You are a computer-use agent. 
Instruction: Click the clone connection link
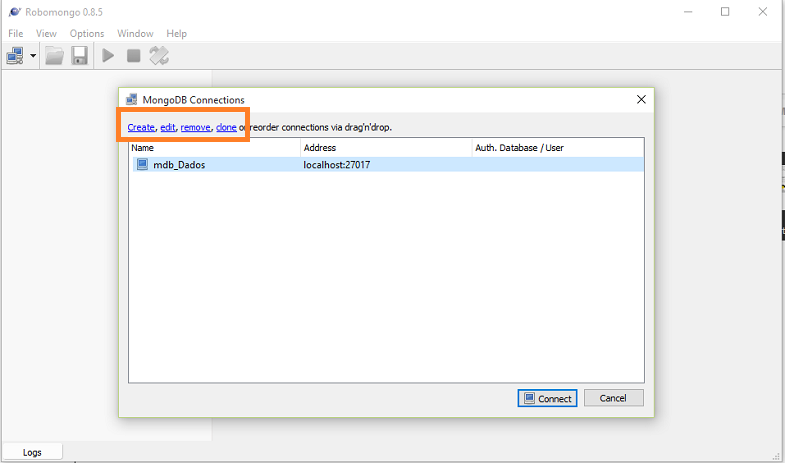226,127
